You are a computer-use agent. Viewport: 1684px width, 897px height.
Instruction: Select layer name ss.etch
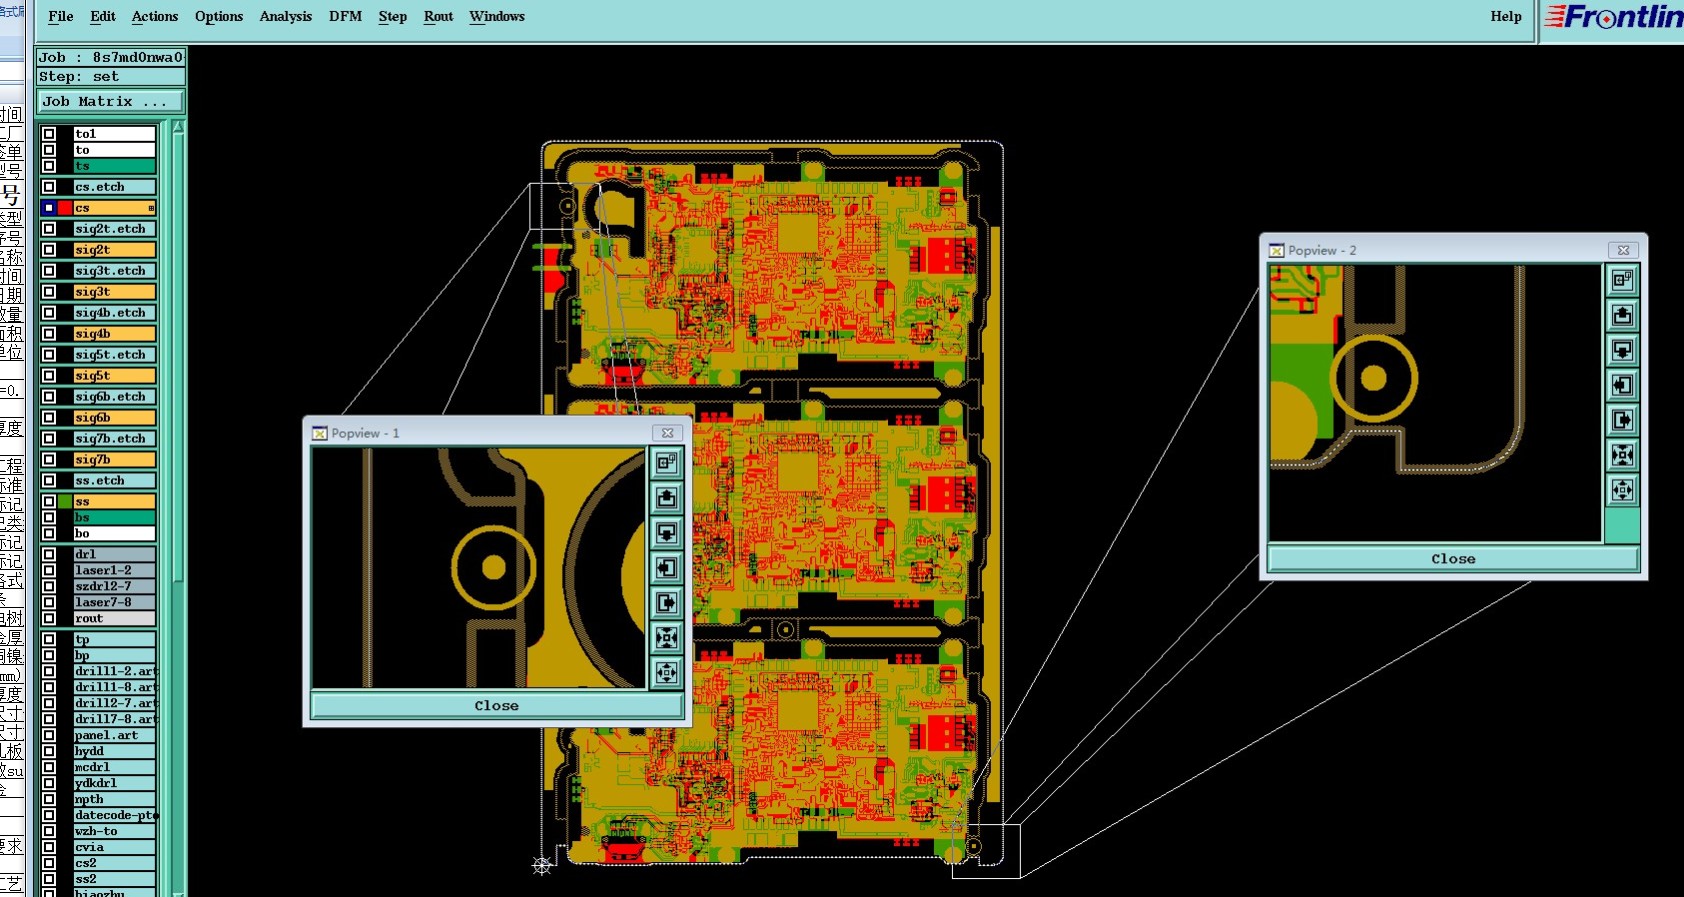114,481
